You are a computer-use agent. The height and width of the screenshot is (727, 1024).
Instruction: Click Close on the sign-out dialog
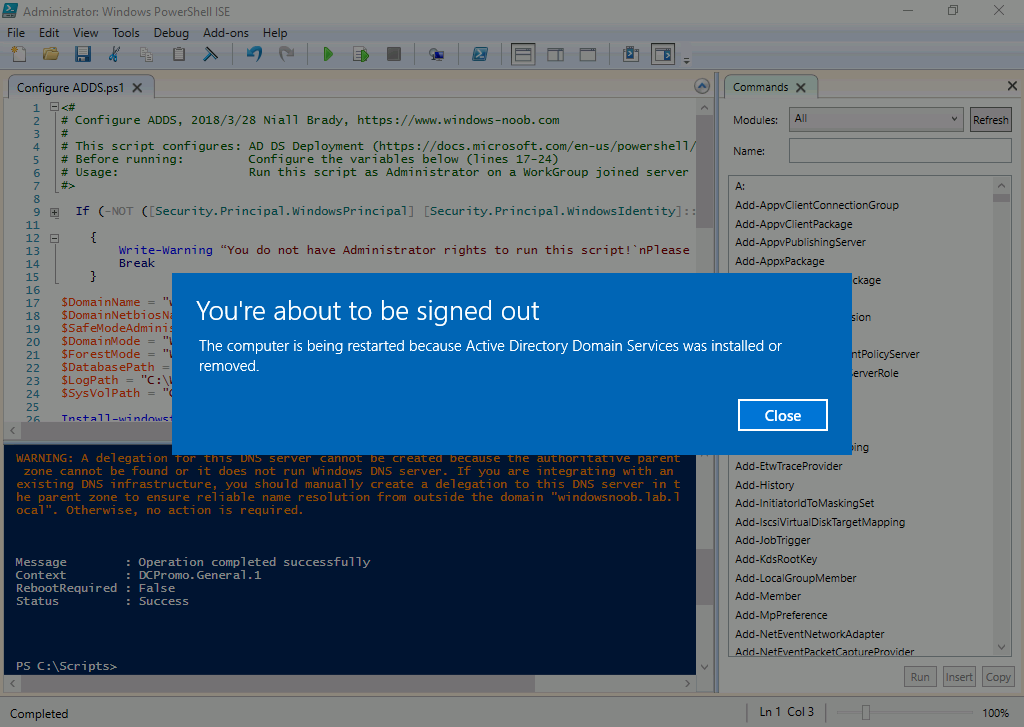pyautogui.click(x=782, y=415)
